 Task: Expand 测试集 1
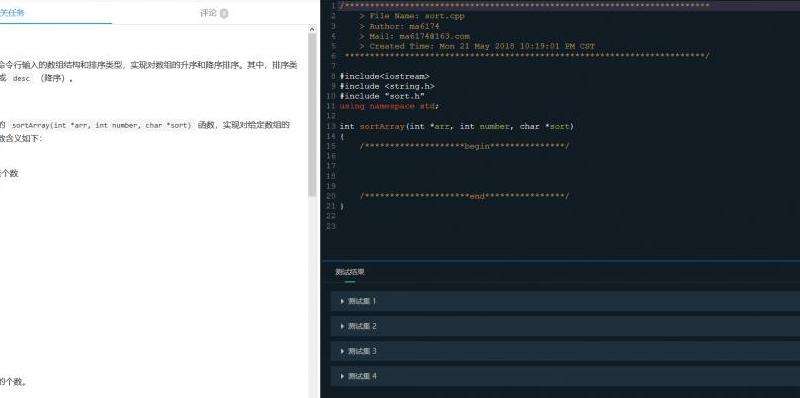pyautogui.click(x=565, y=301)
